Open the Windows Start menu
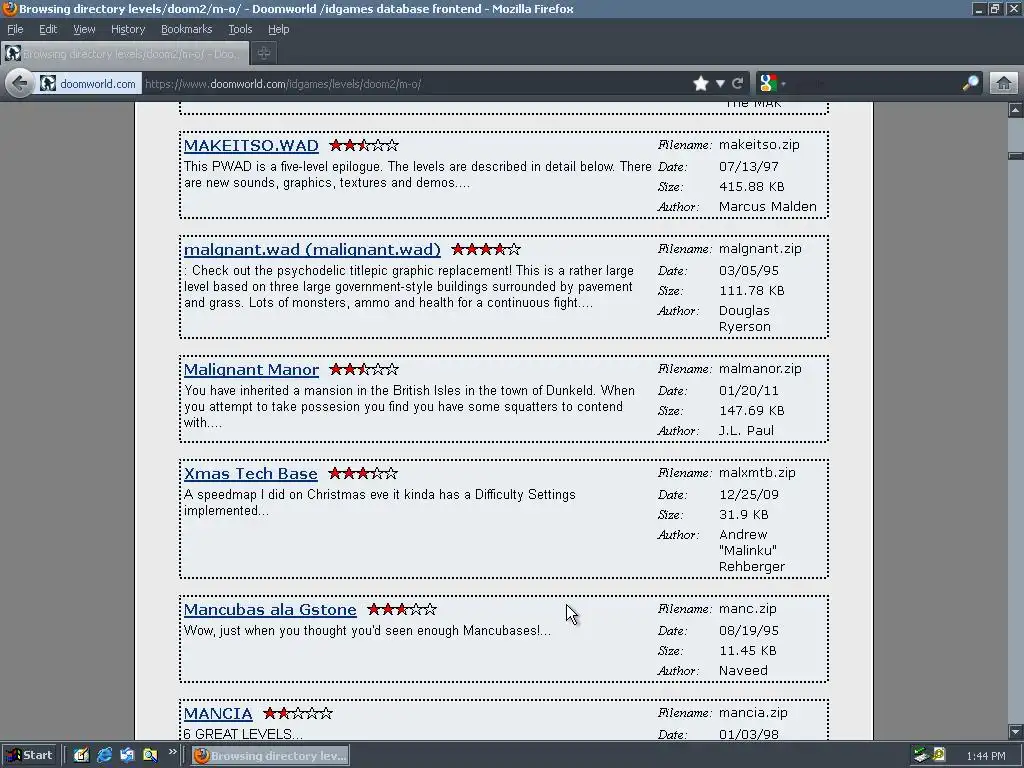 click(29, 755)
